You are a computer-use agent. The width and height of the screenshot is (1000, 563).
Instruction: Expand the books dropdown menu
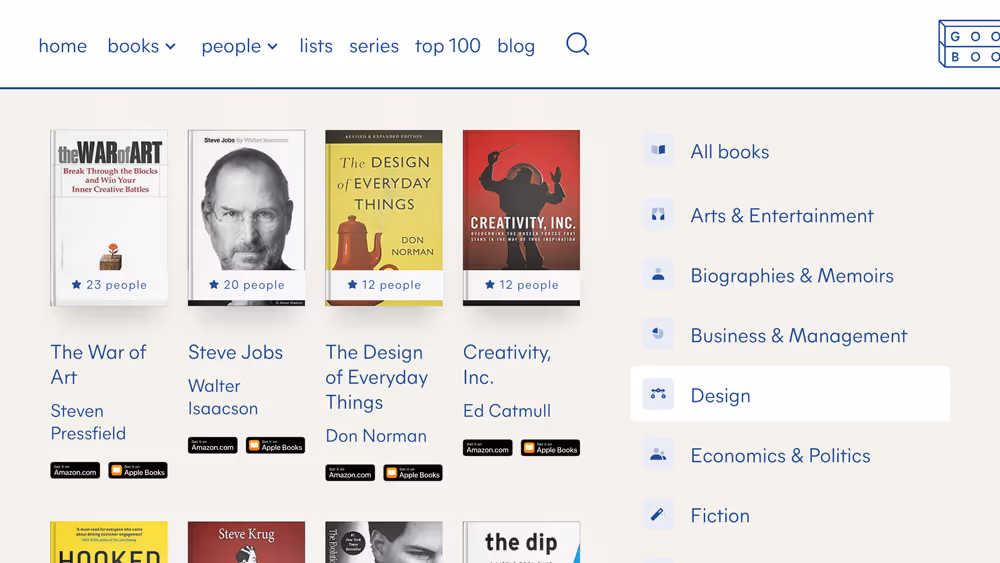(x=142, y=46)
